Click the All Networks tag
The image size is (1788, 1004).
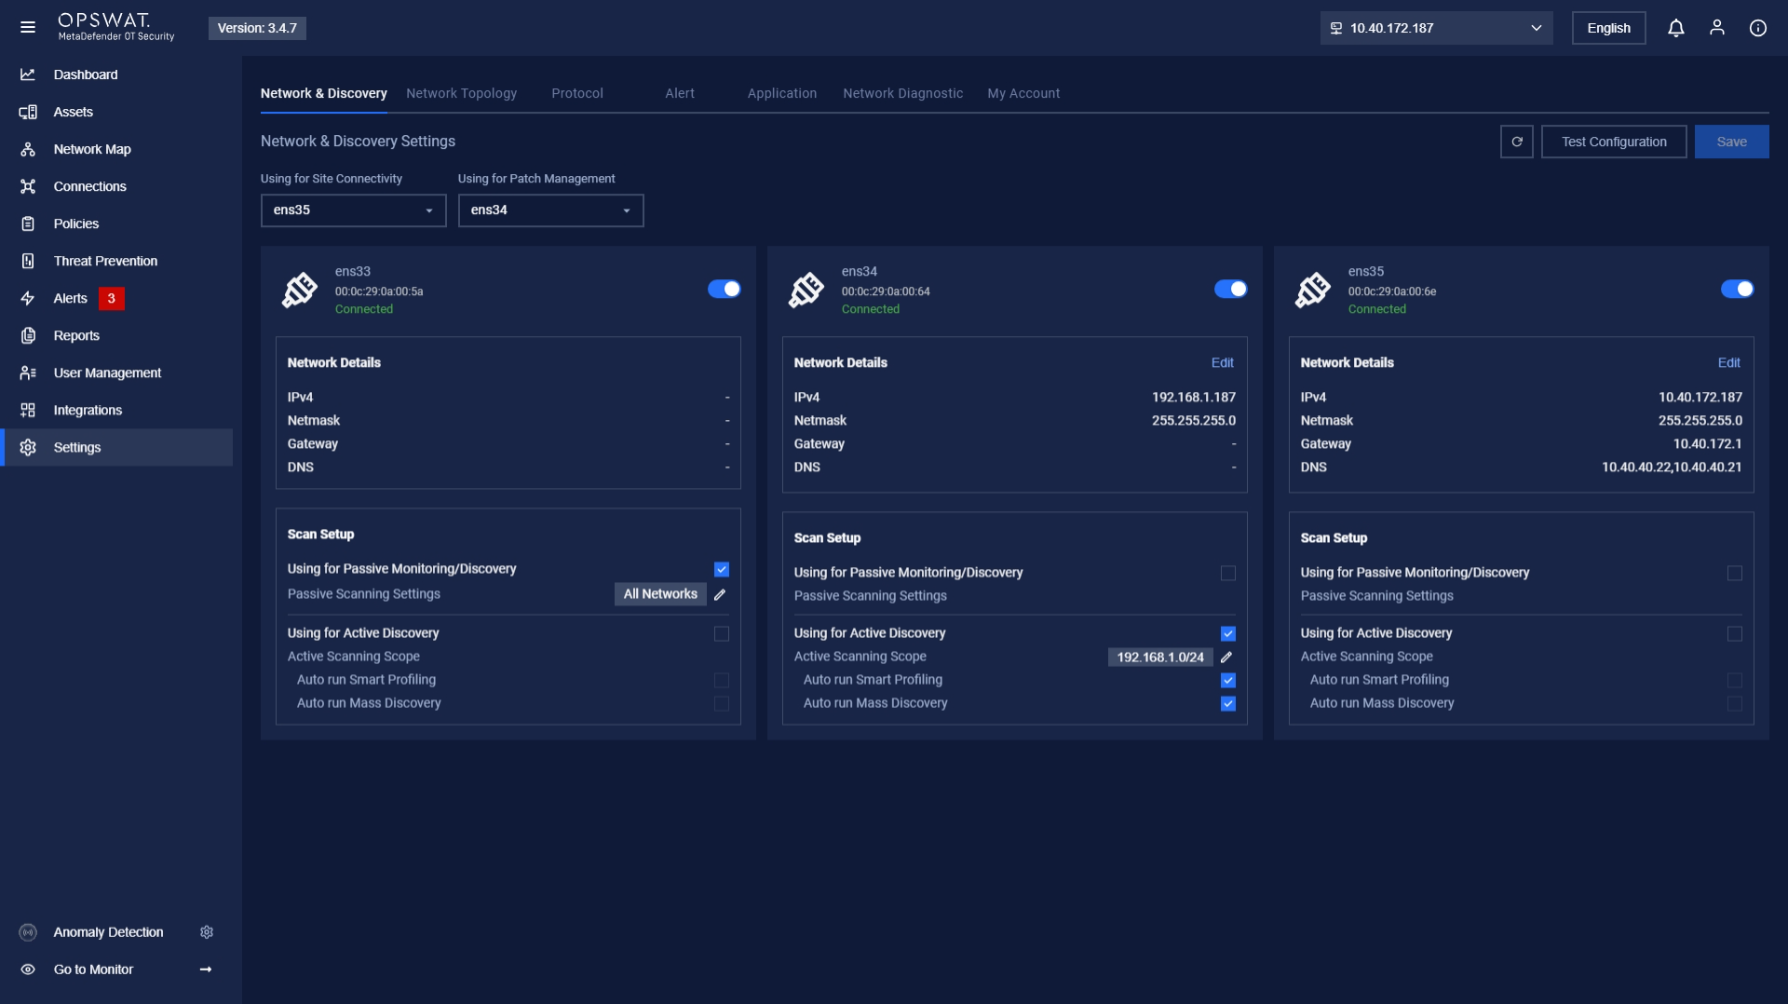661,594
